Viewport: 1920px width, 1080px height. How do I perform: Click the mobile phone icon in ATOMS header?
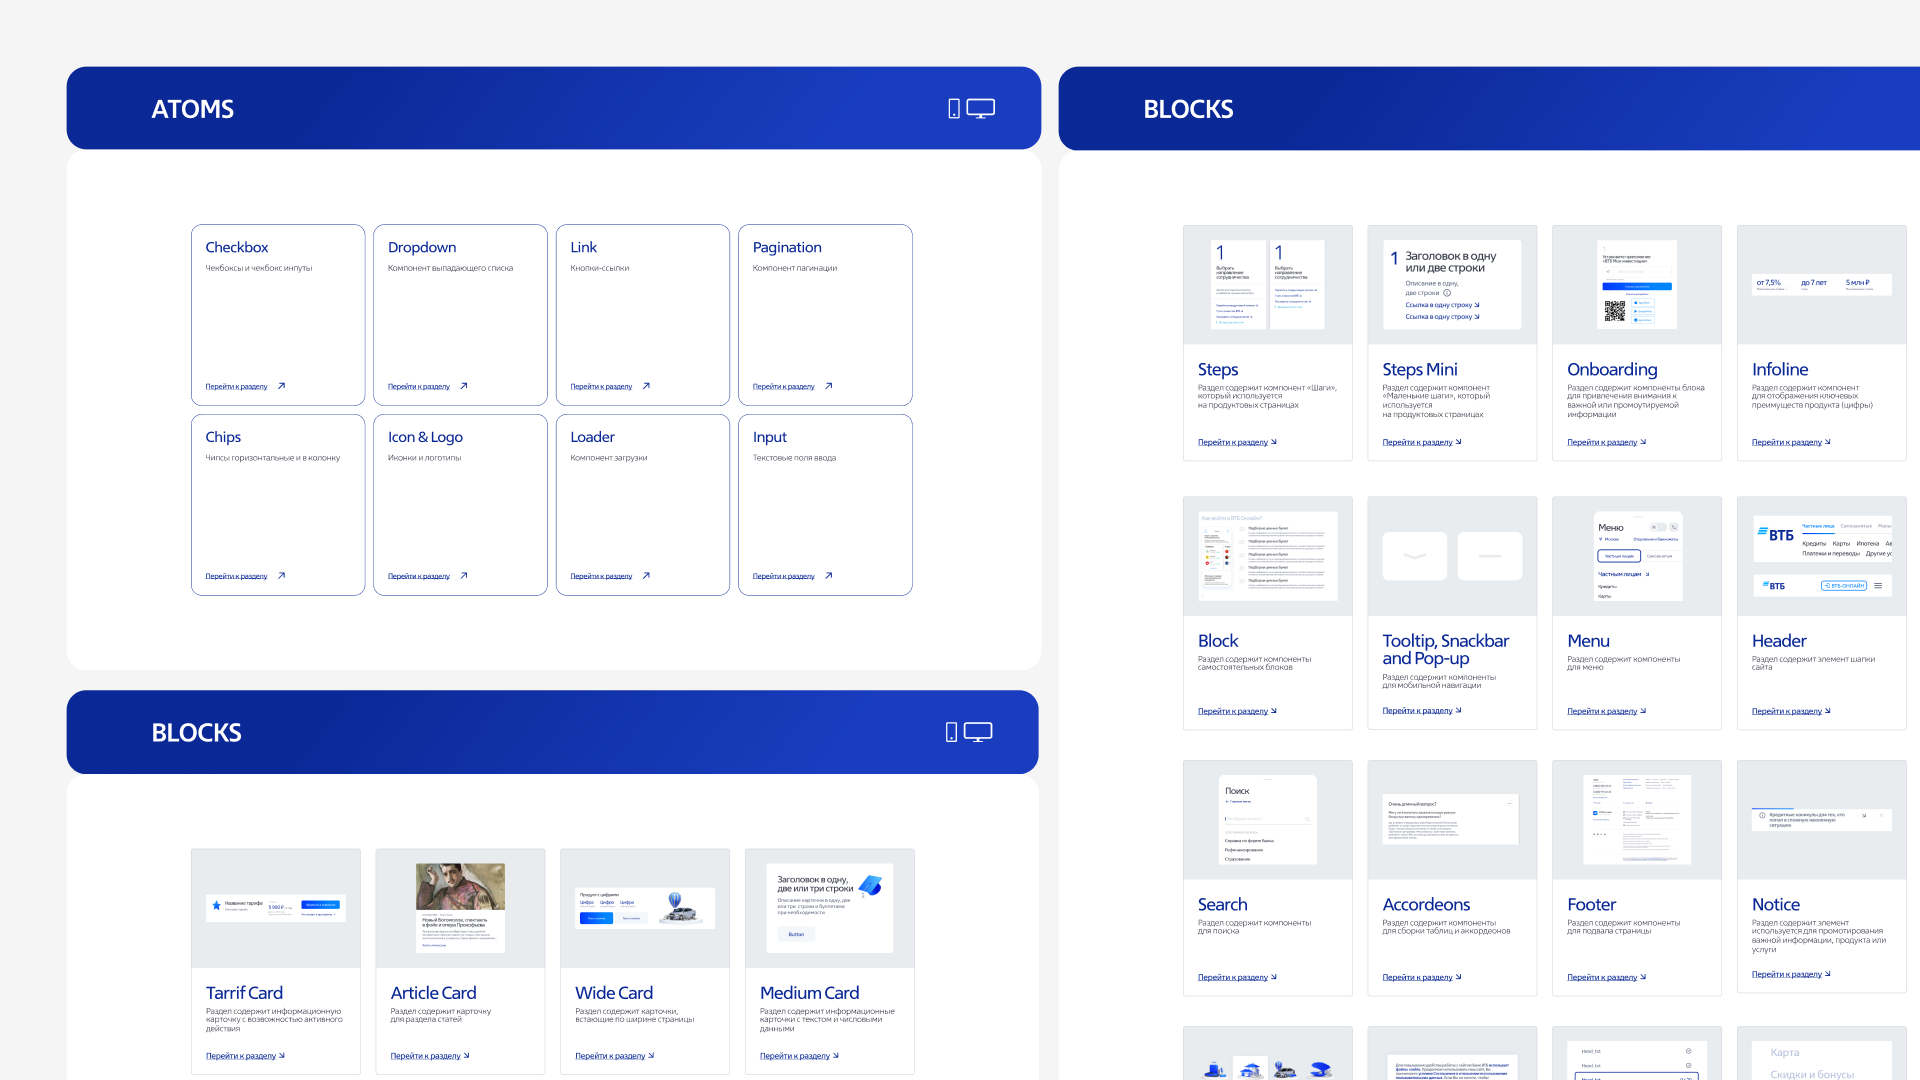[954, 108]
